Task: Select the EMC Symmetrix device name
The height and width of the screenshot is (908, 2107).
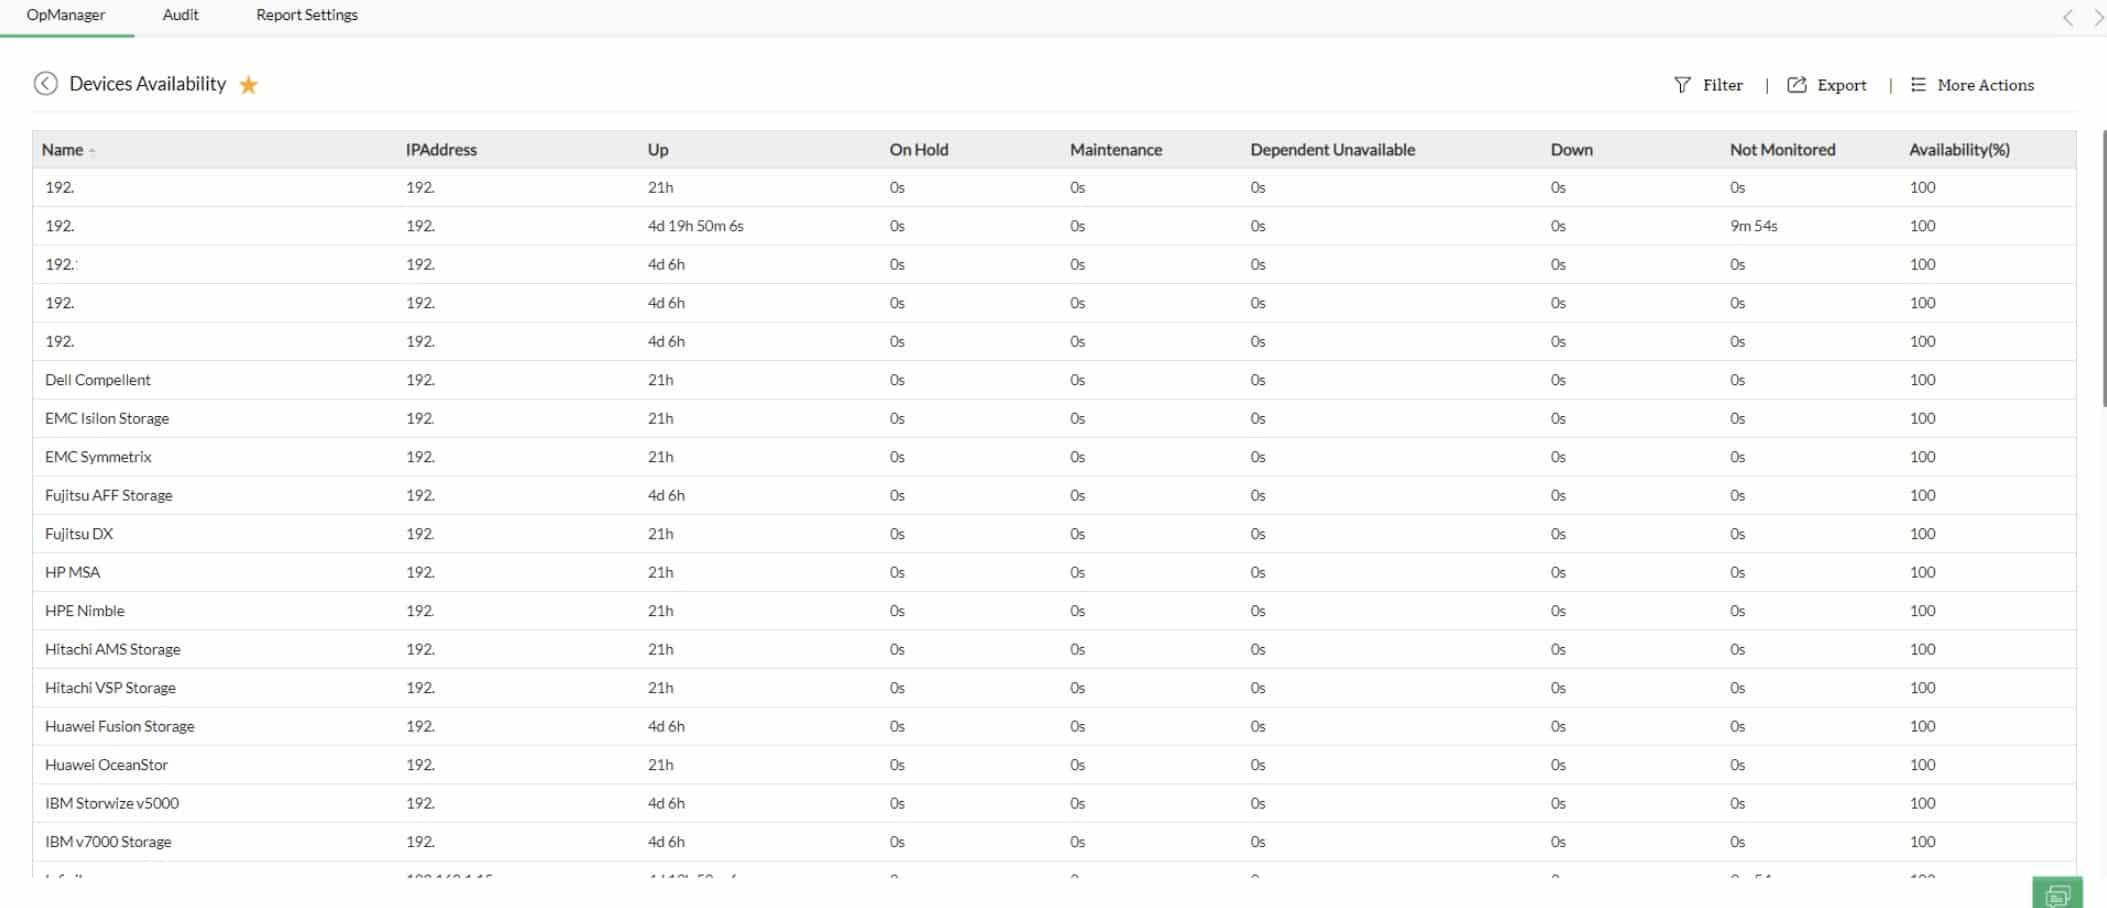Action: pos(98,457)
